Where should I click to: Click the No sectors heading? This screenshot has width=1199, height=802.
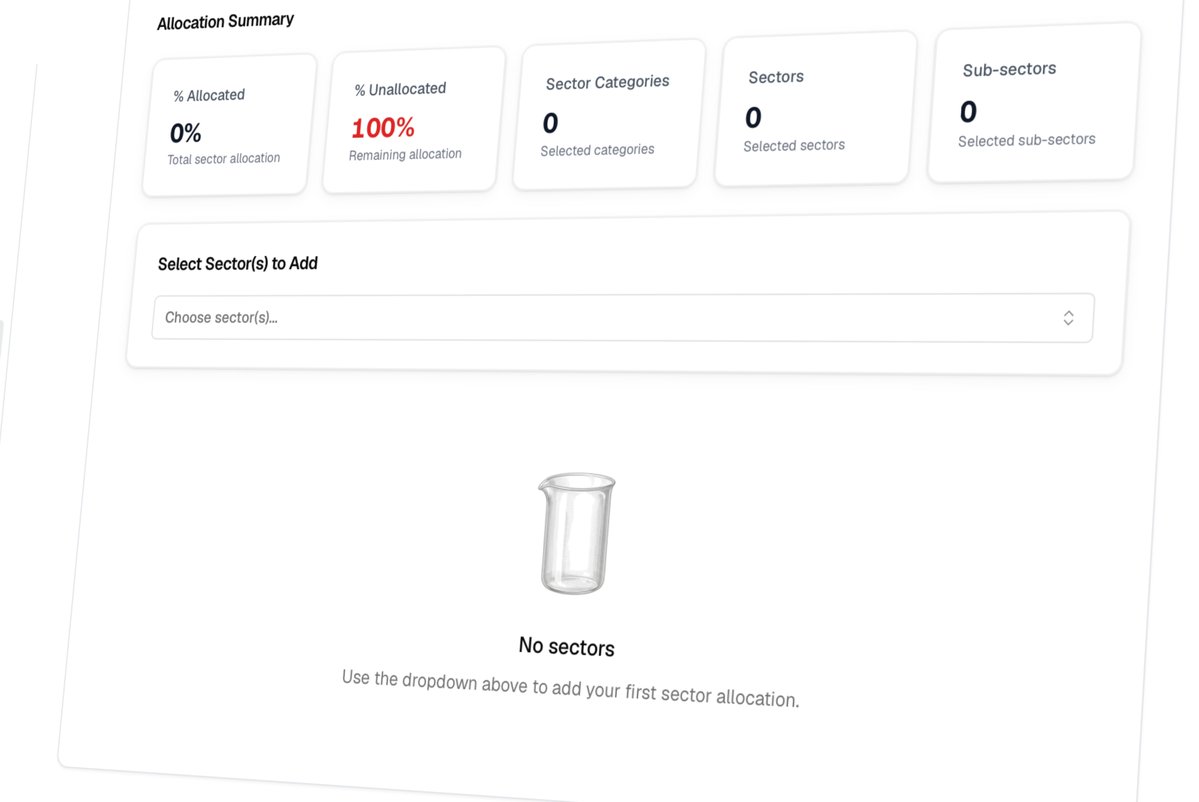[x=567, y=647]
